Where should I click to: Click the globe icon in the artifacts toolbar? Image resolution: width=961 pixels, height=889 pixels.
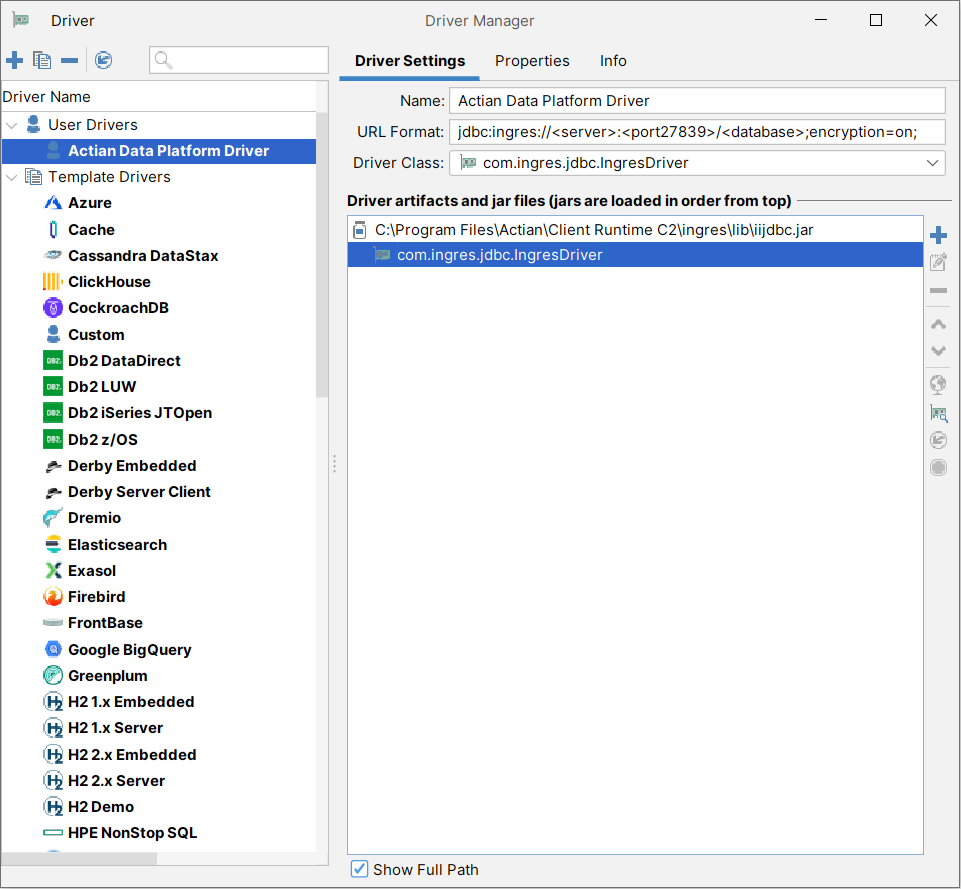click(938, 385)
